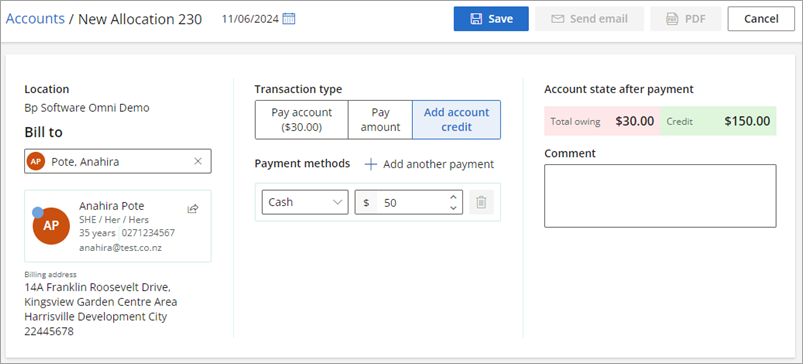This screenshot has width=803, height=364.
Task: Save the new allocation
Action: point(491,19)
